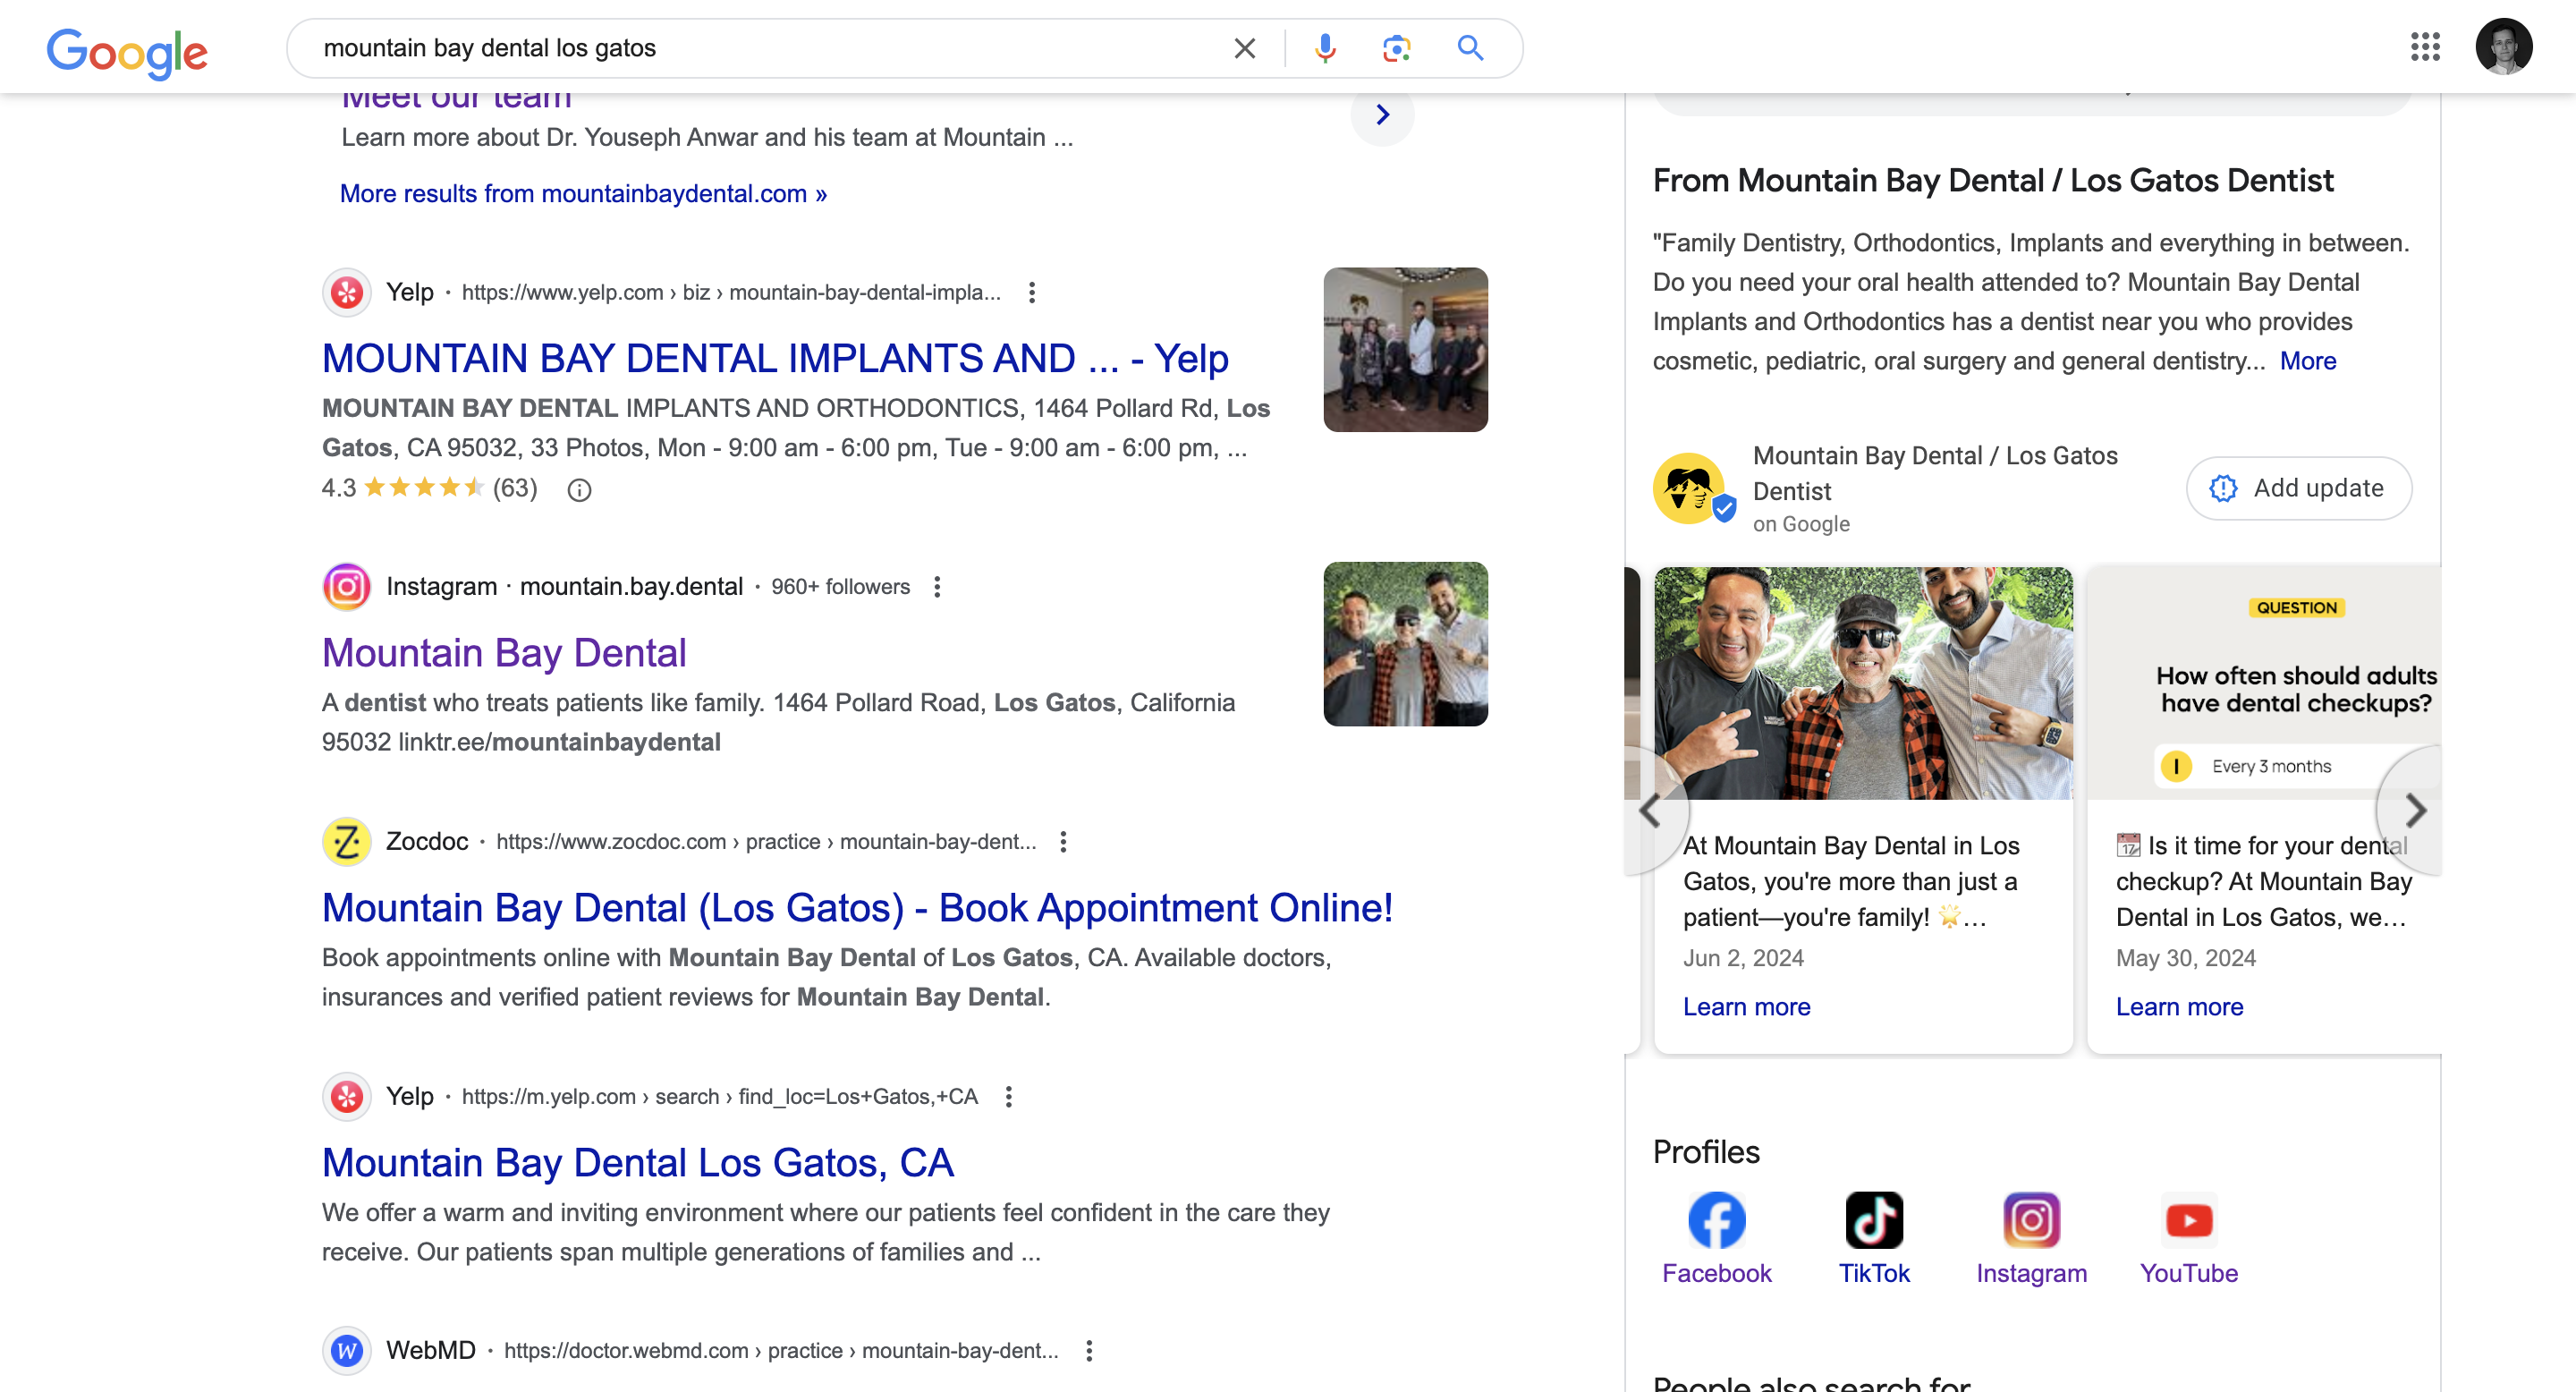Click the magnifying glass search button
Viewport: 2576px width, 1392px height.
pos(1469,48)
